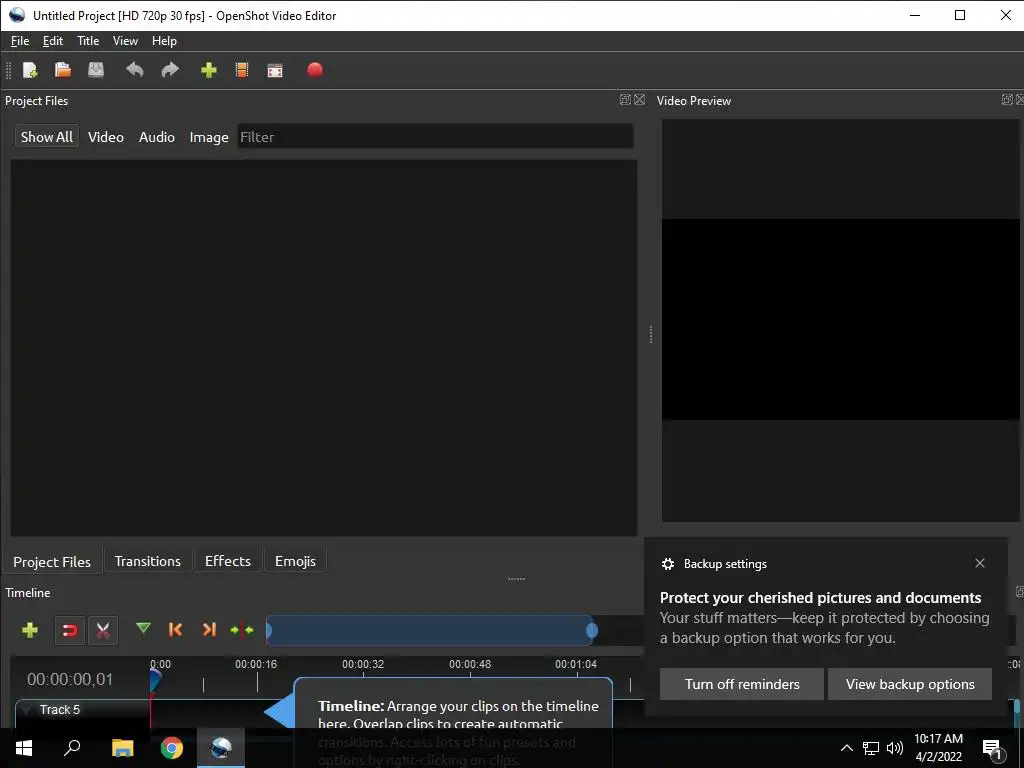This screenshot has height=768, width=1024.
Task: Export video with the red record icon
Action: pyautogui.click(x=315, y=69)
